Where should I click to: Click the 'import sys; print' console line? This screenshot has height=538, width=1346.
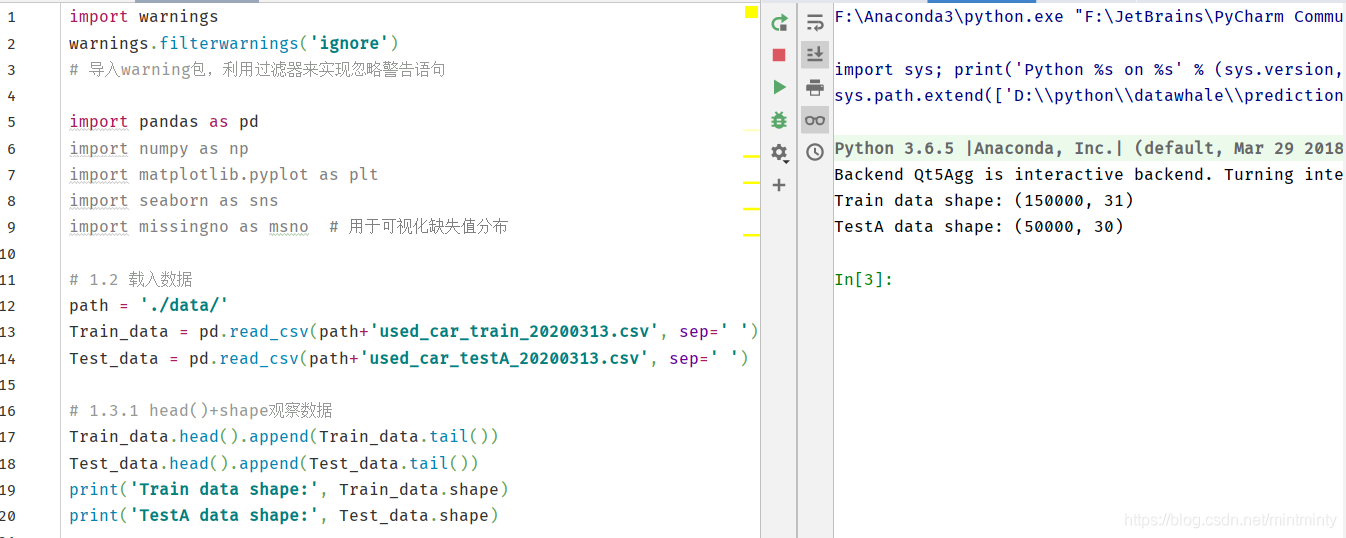point(1089,69)
